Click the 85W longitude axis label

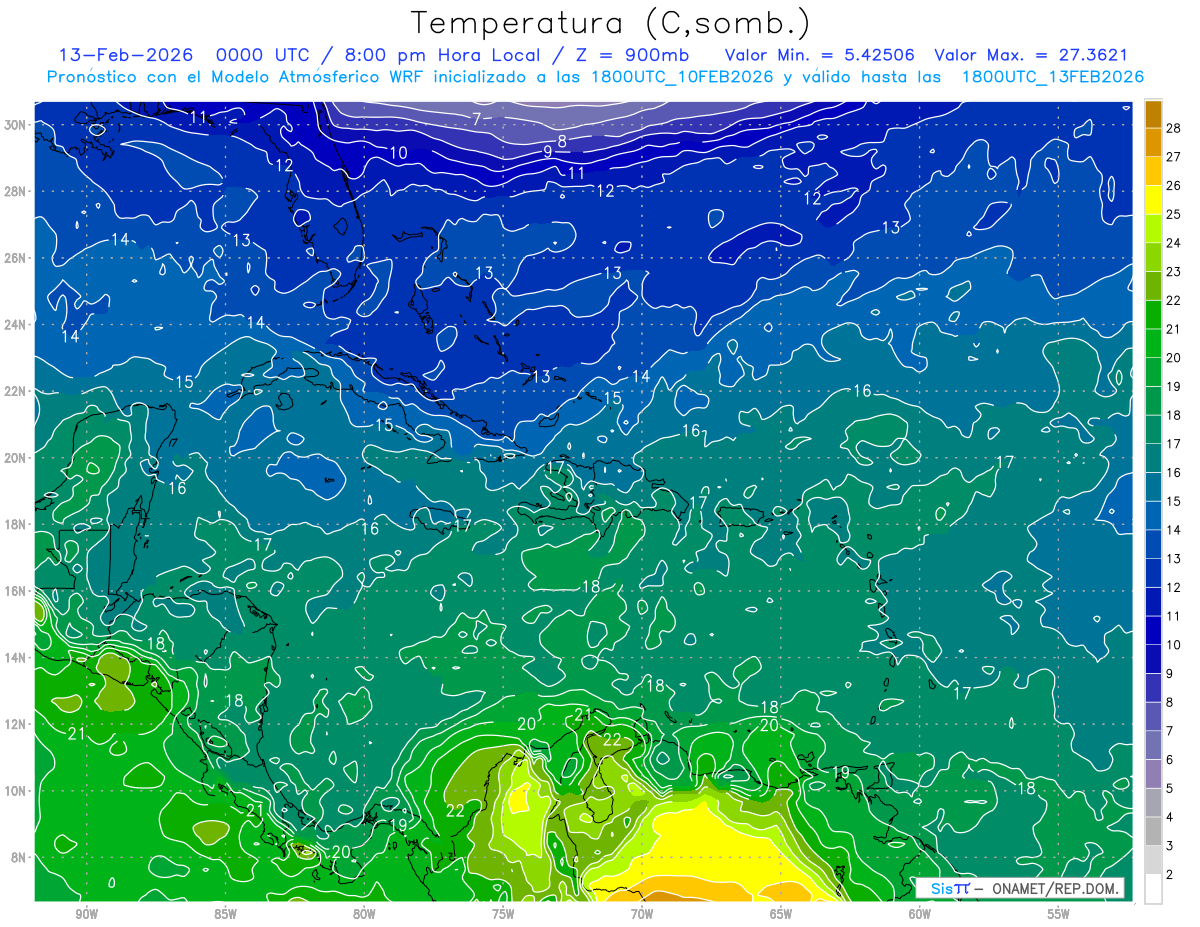click(x=226, y=914)
